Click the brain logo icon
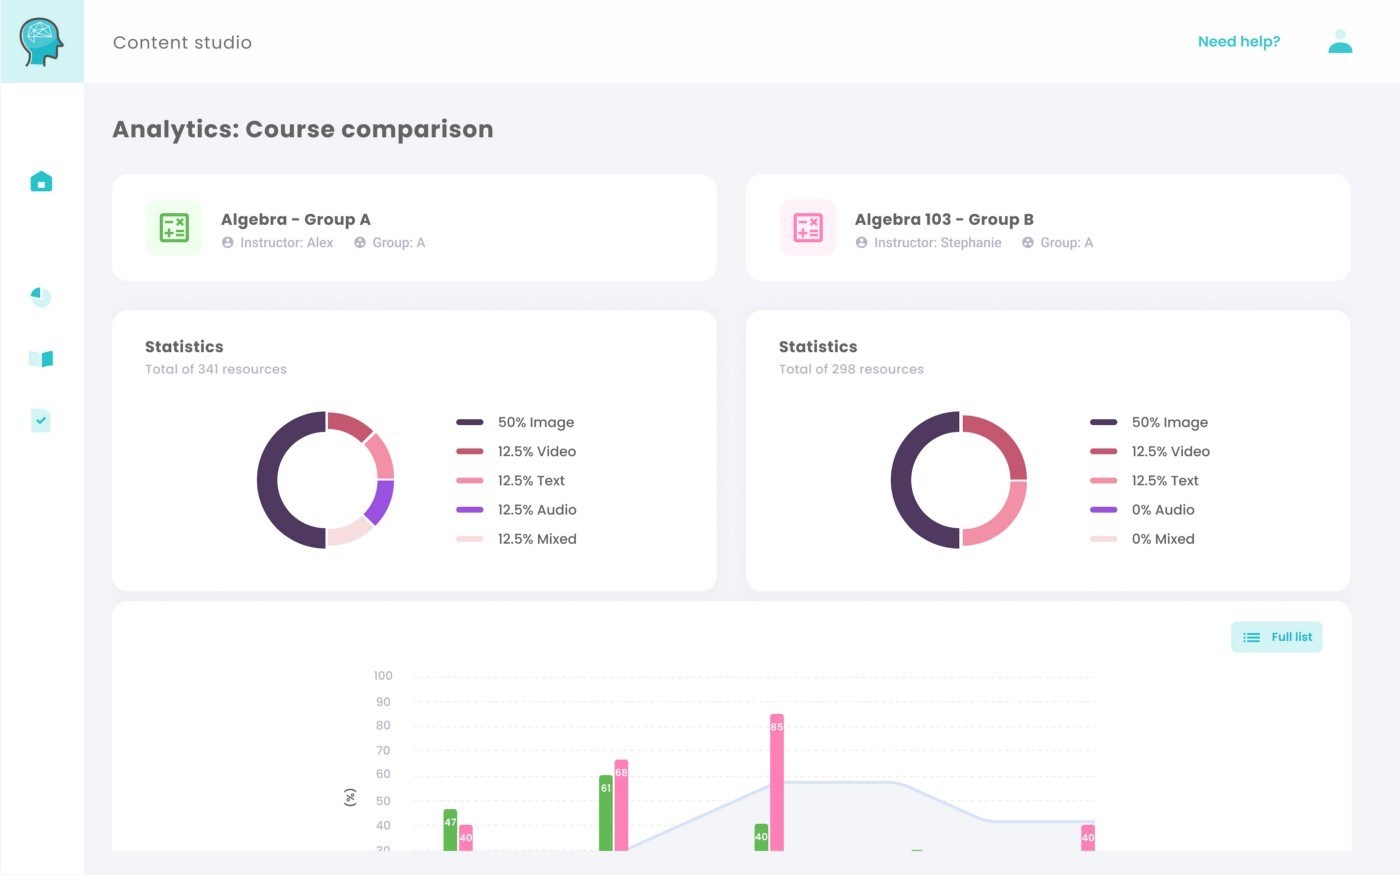The width and height of the screenshot is (1400, 875). 42,42
